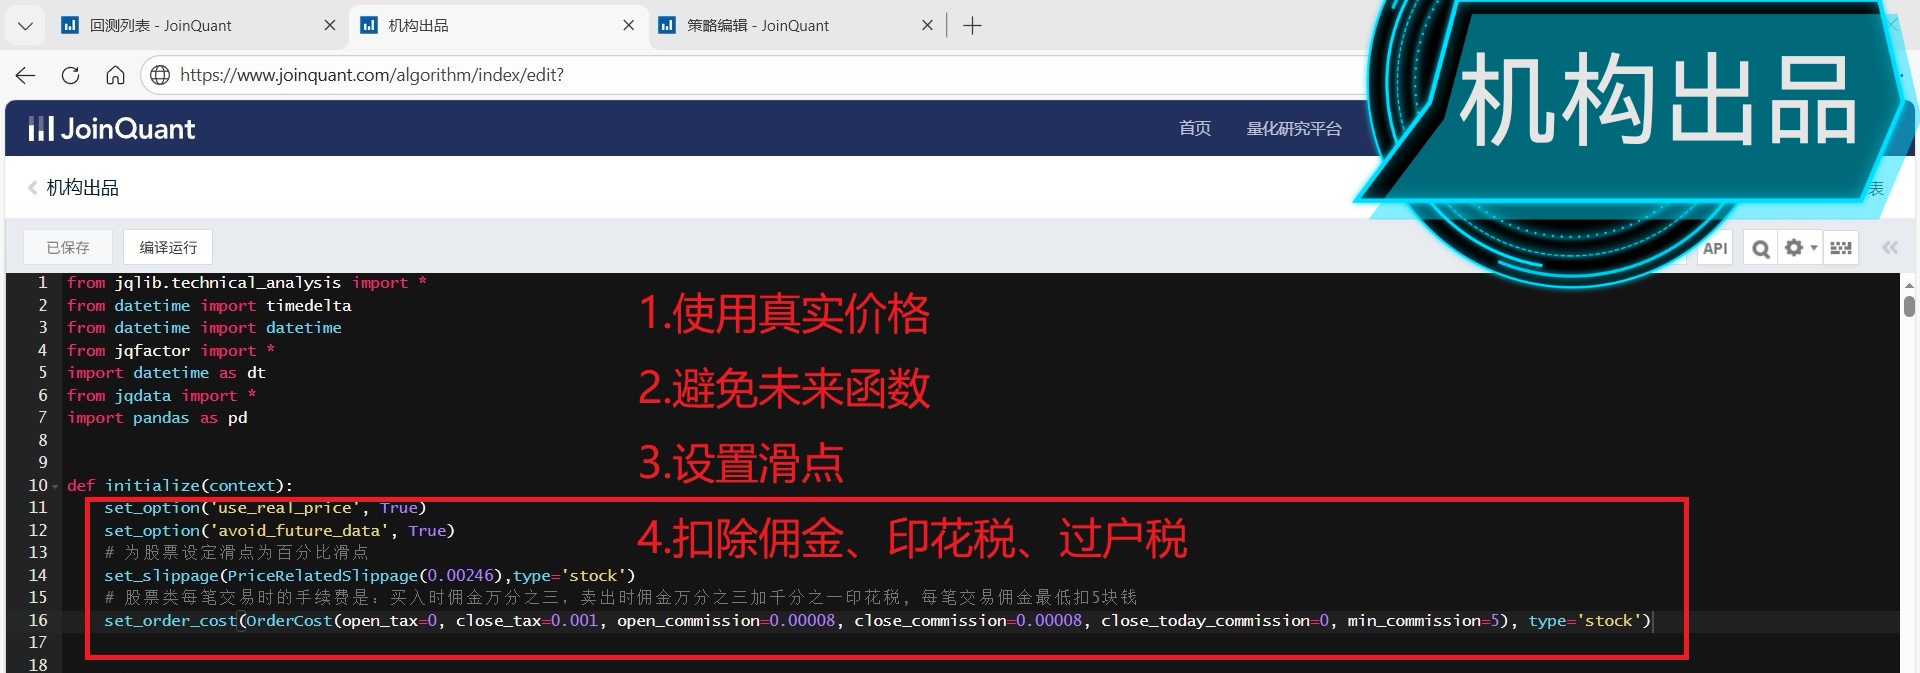Open a new browser tab
The width and height of the screenshot is (1920, 673).
(x=972, y=26)
